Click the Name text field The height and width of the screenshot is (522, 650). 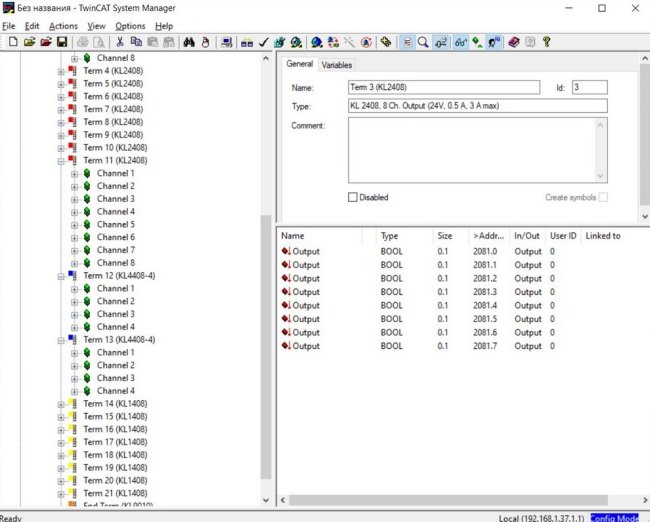(444, 88)
